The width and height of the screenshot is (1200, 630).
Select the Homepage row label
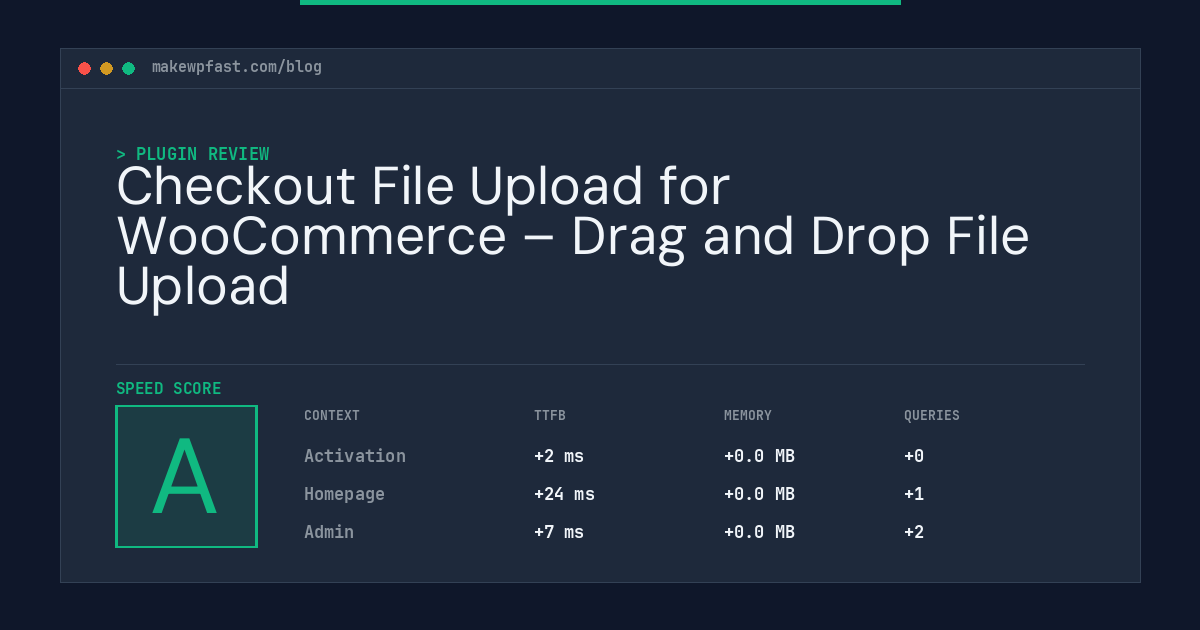pyautogui.click(x=345, y=494)
